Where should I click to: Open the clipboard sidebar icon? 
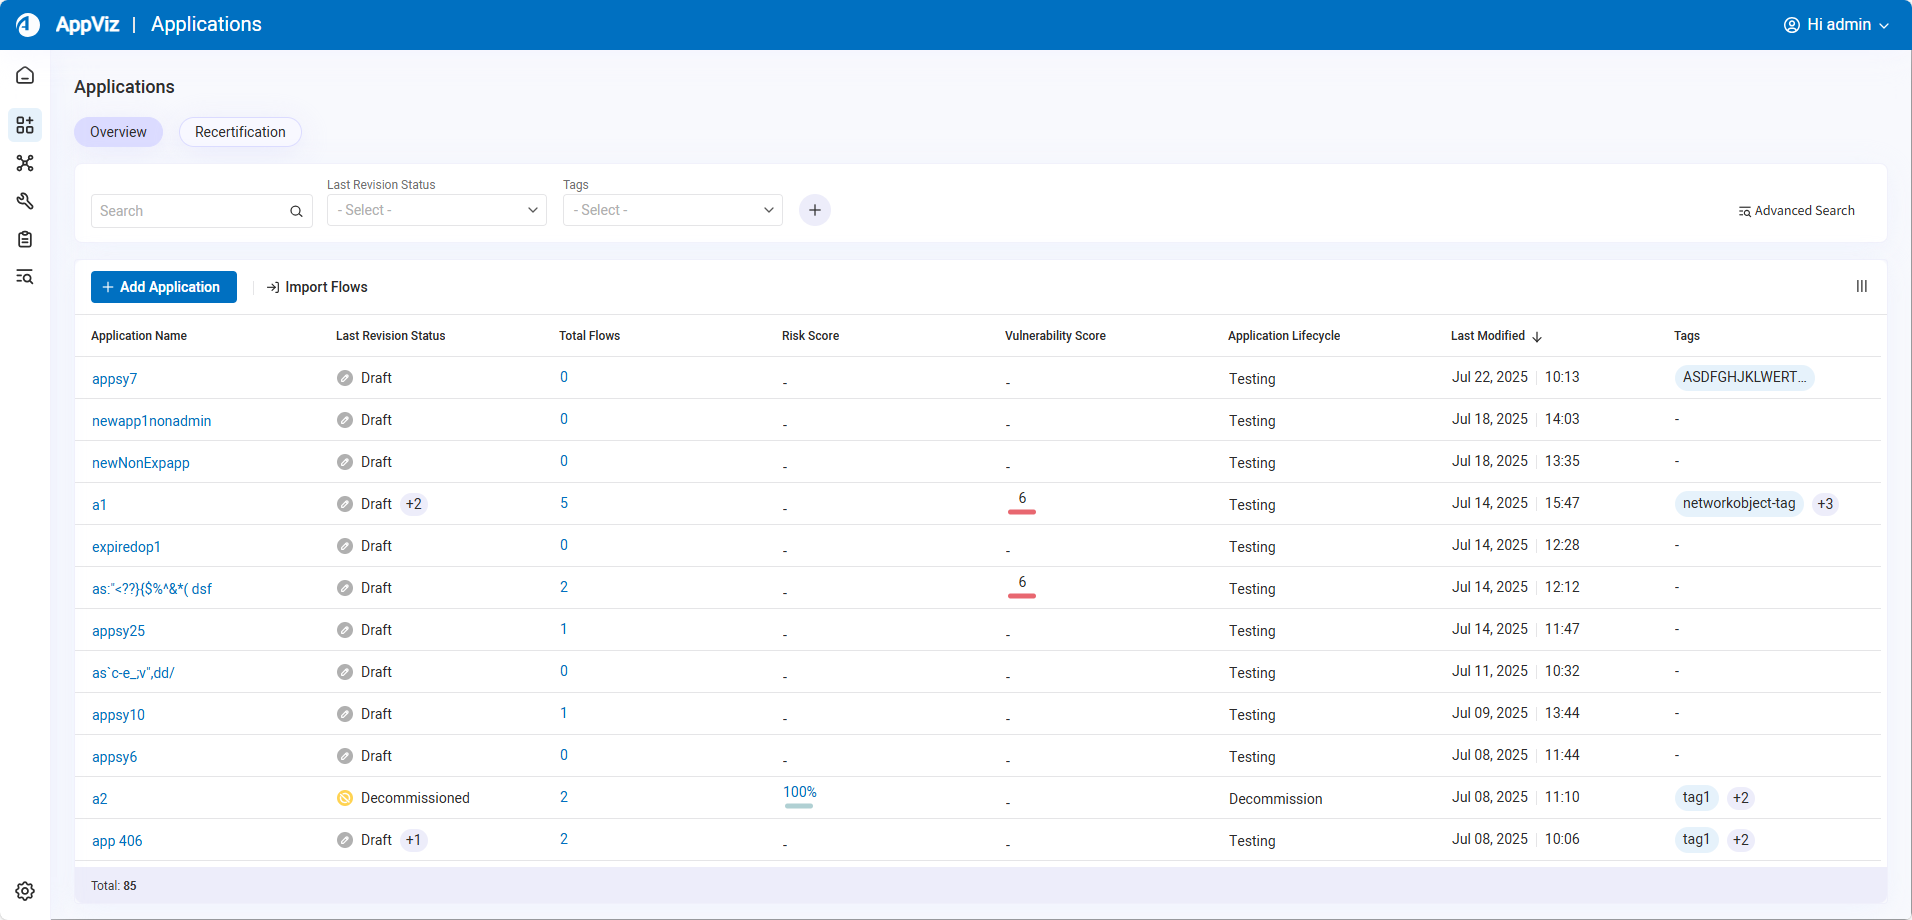tap(25, 239)
